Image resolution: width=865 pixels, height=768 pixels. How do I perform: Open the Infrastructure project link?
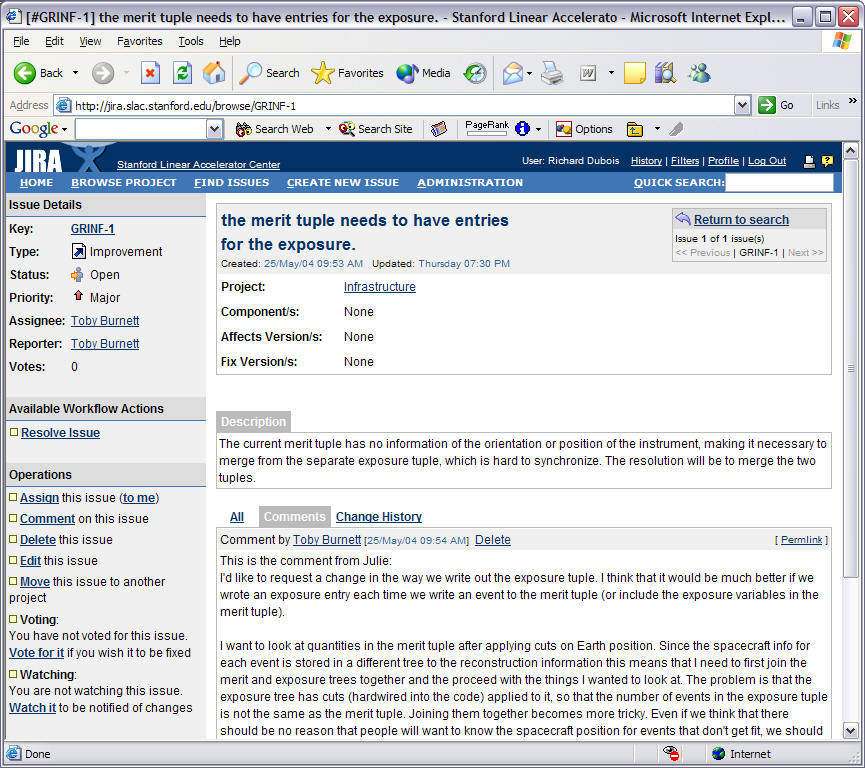[x=380, y=287]
